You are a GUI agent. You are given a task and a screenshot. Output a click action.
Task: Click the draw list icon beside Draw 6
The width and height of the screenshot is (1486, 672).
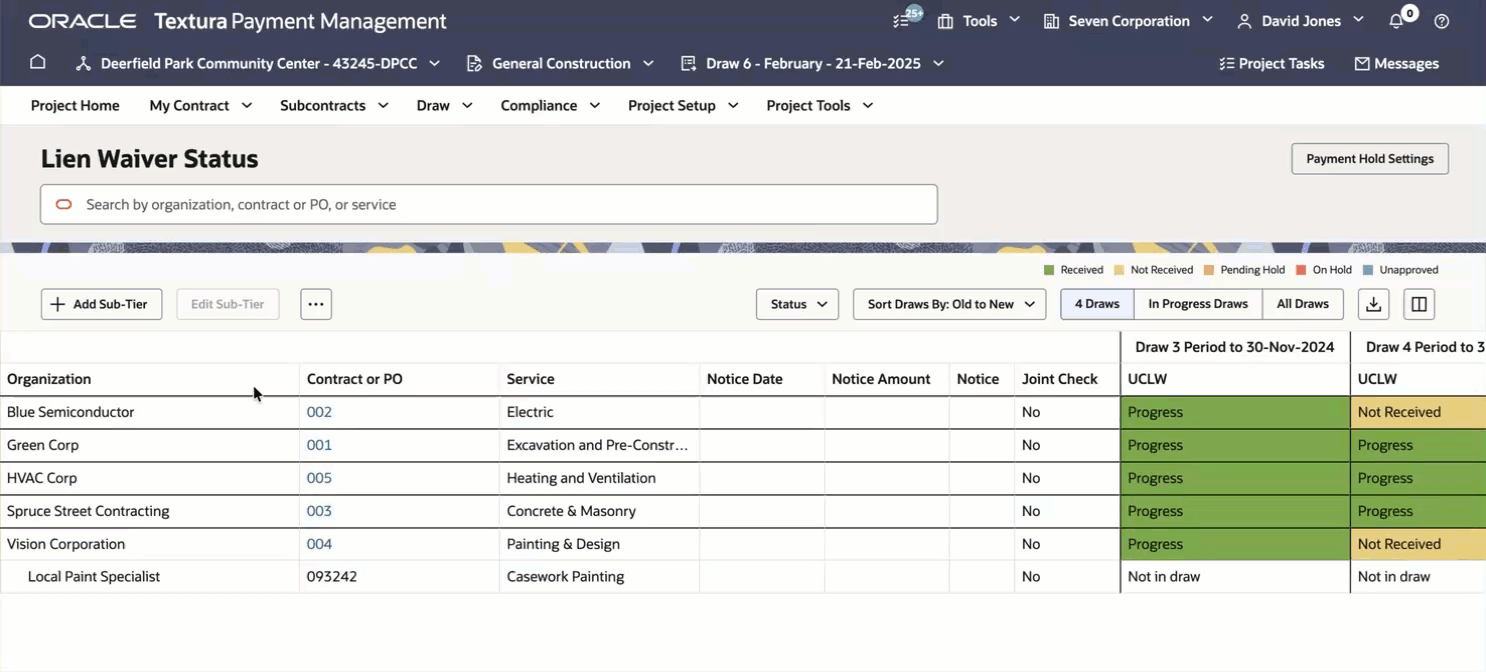point(688,63)
